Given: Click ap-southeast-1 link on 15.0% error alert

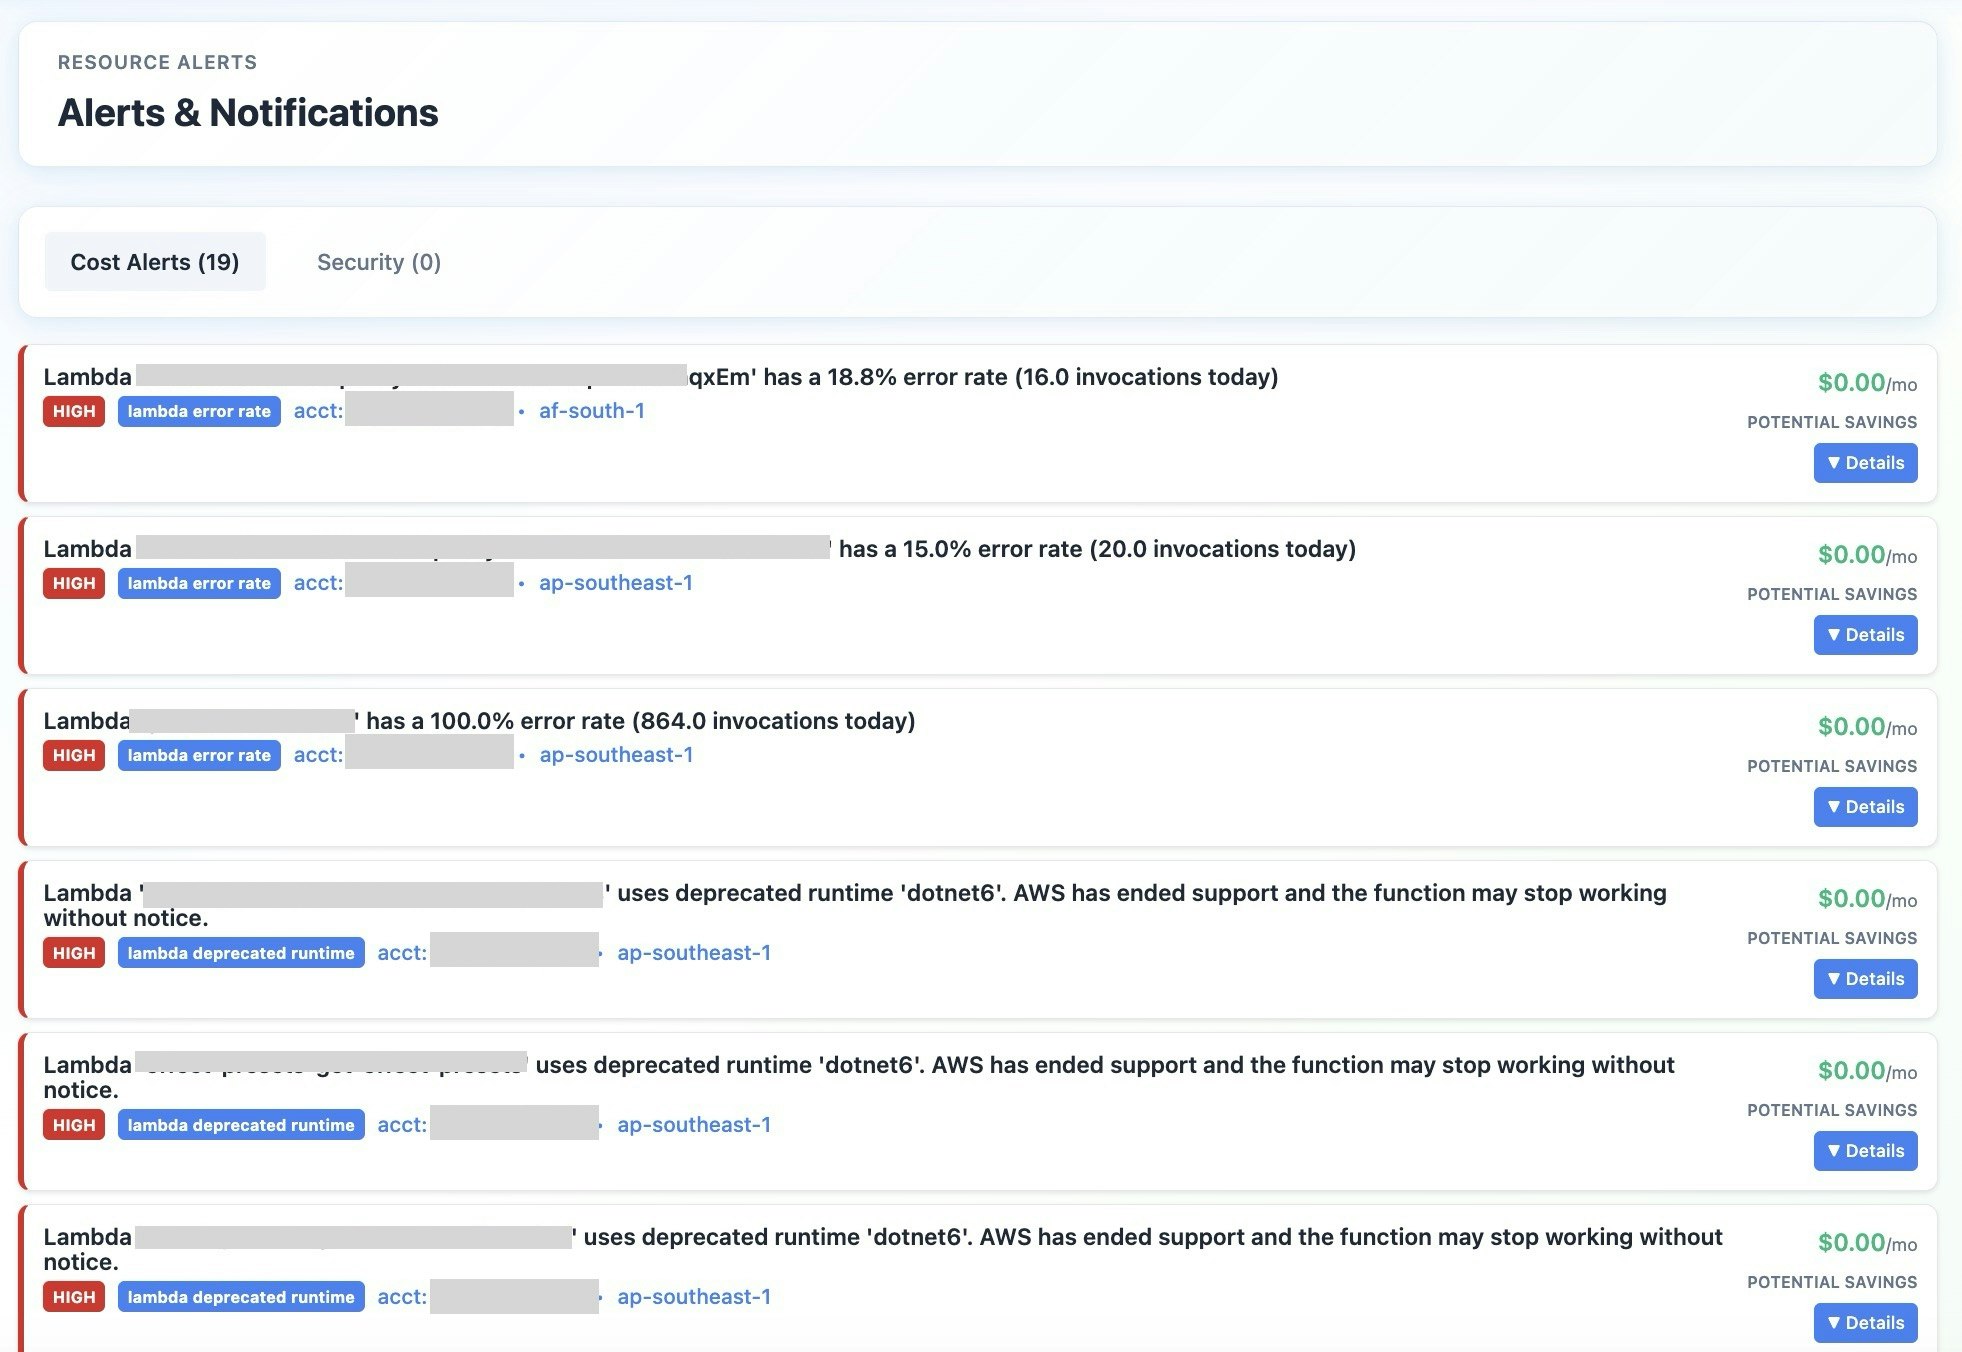Looking at the screenshot, I should [x=615, y=583].
